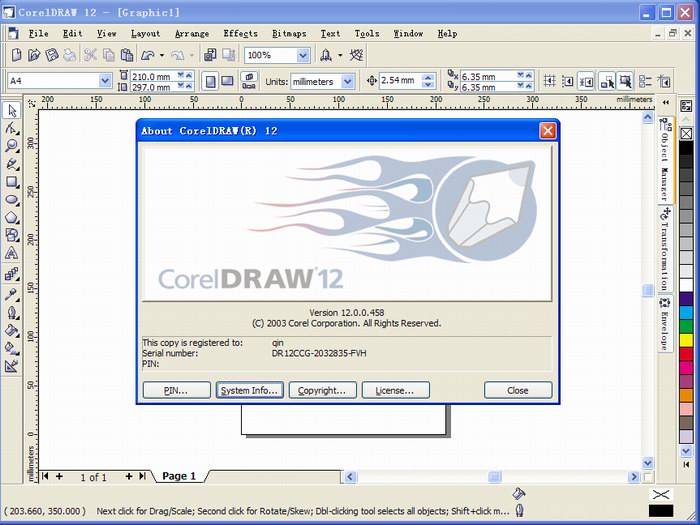Add a page after with plus button
Image resolution: width=700 pixels, height=525 pixels.
pyautogui.click(x=129, y=476)
